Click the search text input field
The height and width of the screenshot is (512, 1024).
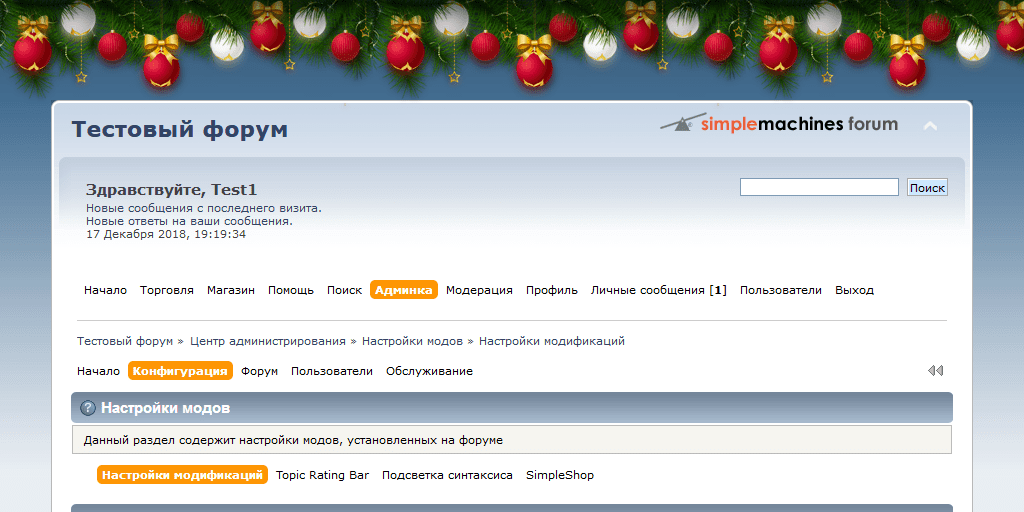click(x=819, y=187)
